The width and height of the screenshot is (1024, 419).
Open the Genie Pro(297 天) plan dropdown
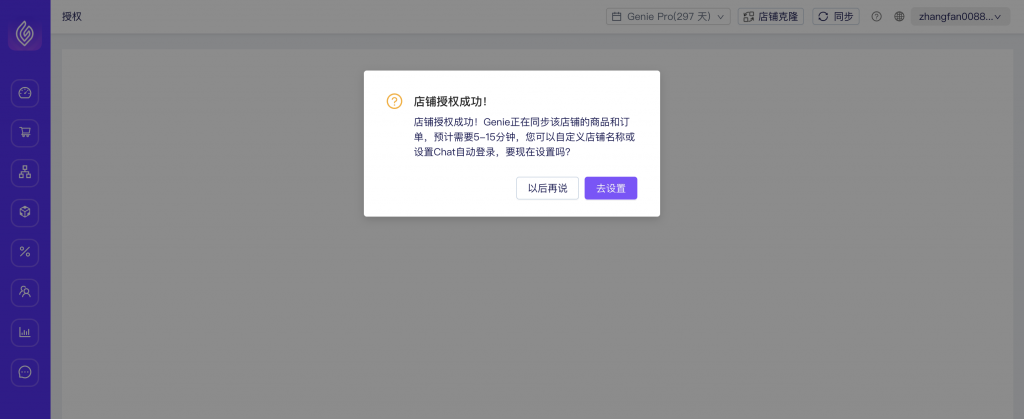pyautogui.click(x=668, y=16)
